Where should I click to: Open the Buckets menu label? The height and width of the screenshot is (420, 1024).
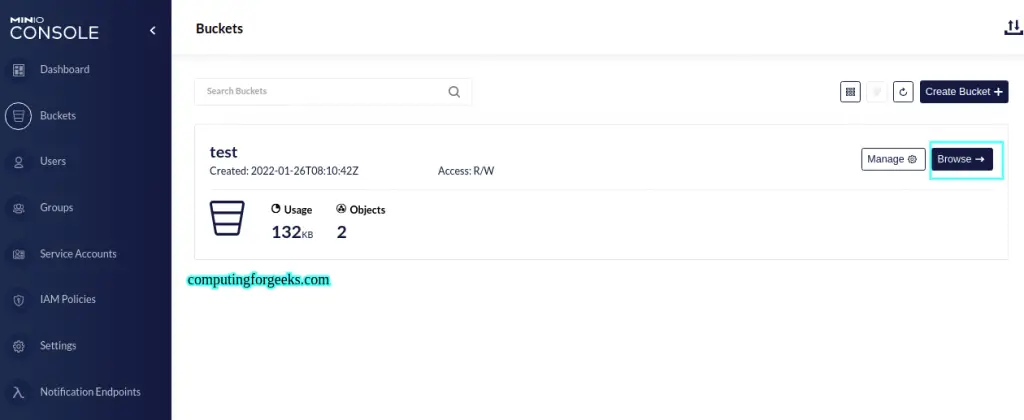tap(58, 116)
